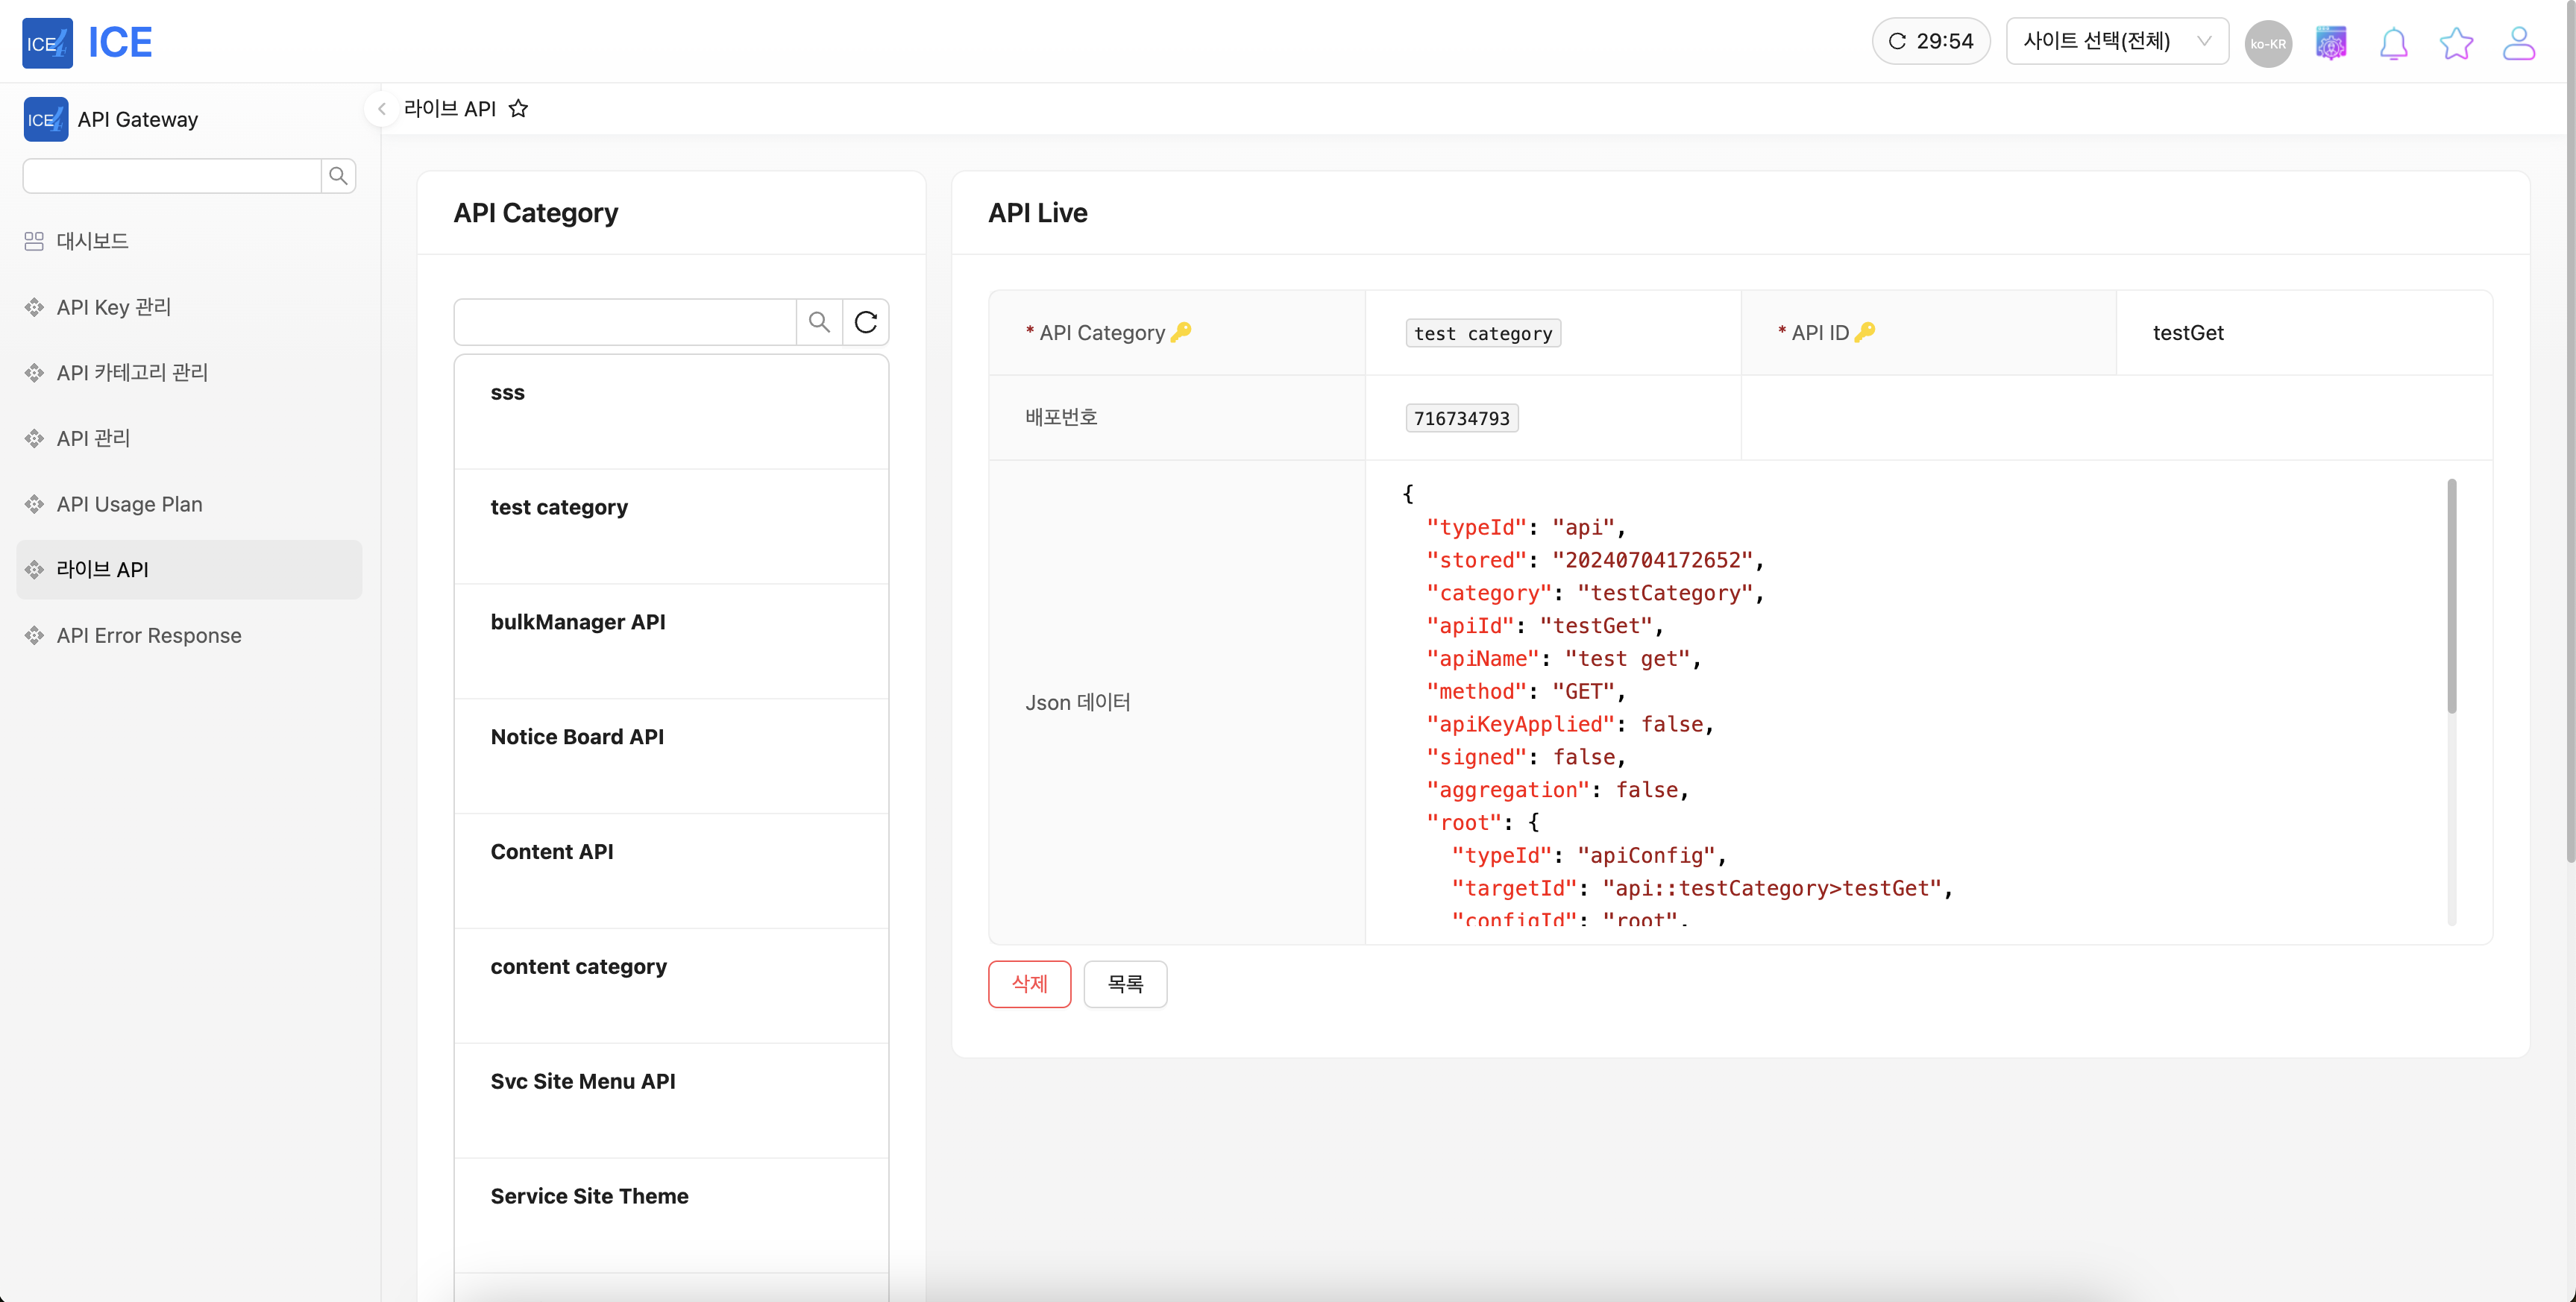
Task: Click the JSON data scrollbar
Action: (2451, 596)
